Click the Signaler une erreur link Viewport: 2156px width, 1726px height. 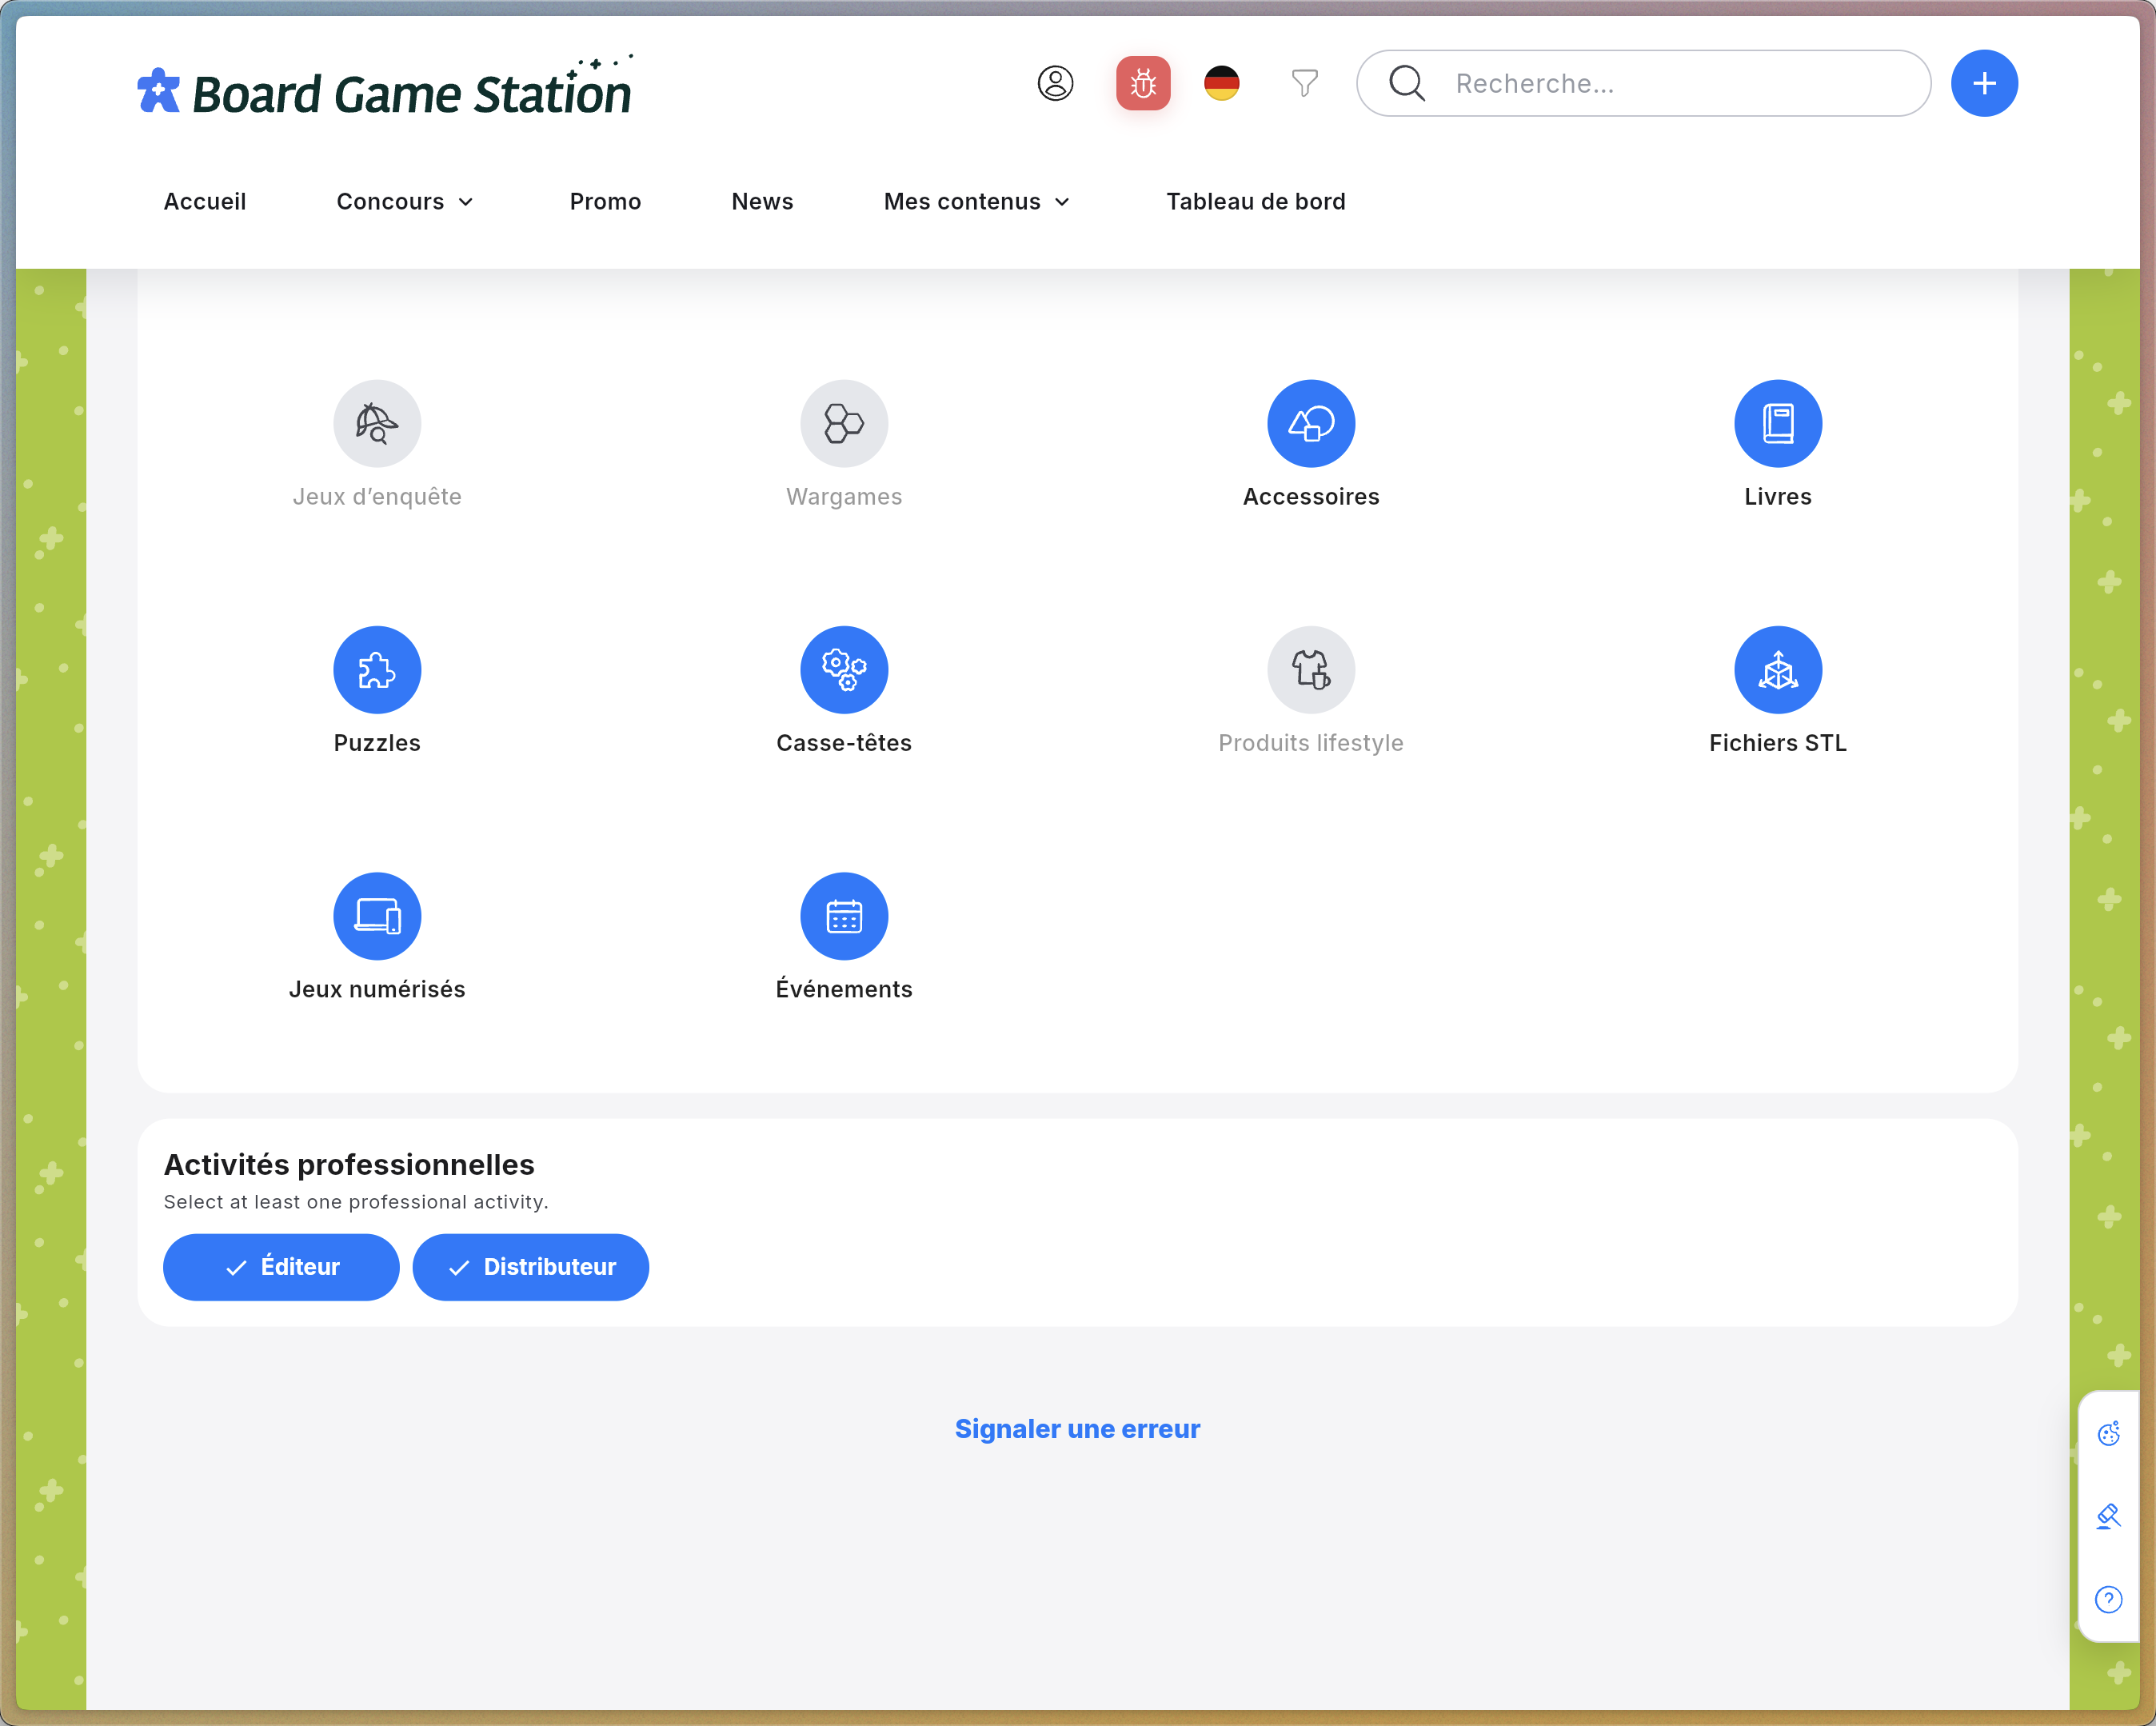[x=1077, y=1429]
